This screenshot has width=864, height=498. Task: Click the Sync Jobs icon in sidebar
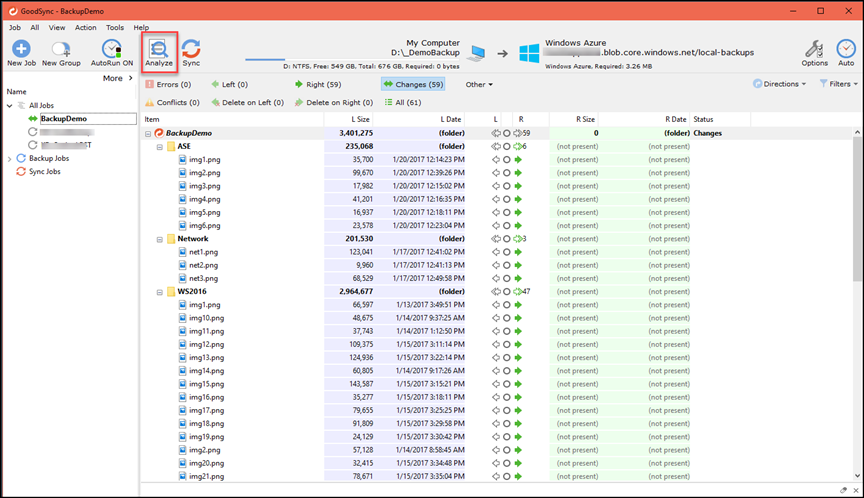pos(21,171)
